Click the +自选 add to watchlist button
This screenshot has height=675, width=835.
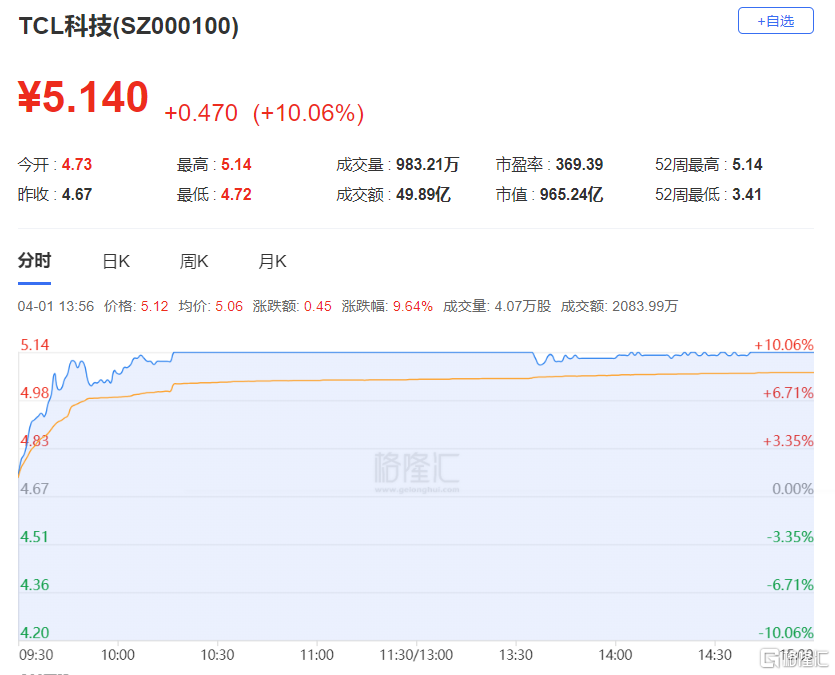click(x=775, y=21)
